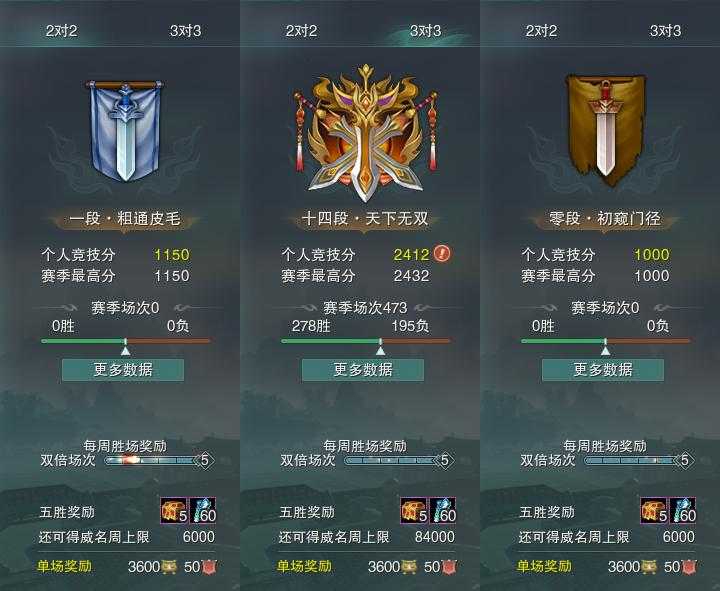The width and height of the screenshot is (720, 591).
Task: Switch to 3对3 tab in middle panel
Action: coord(425,31)
